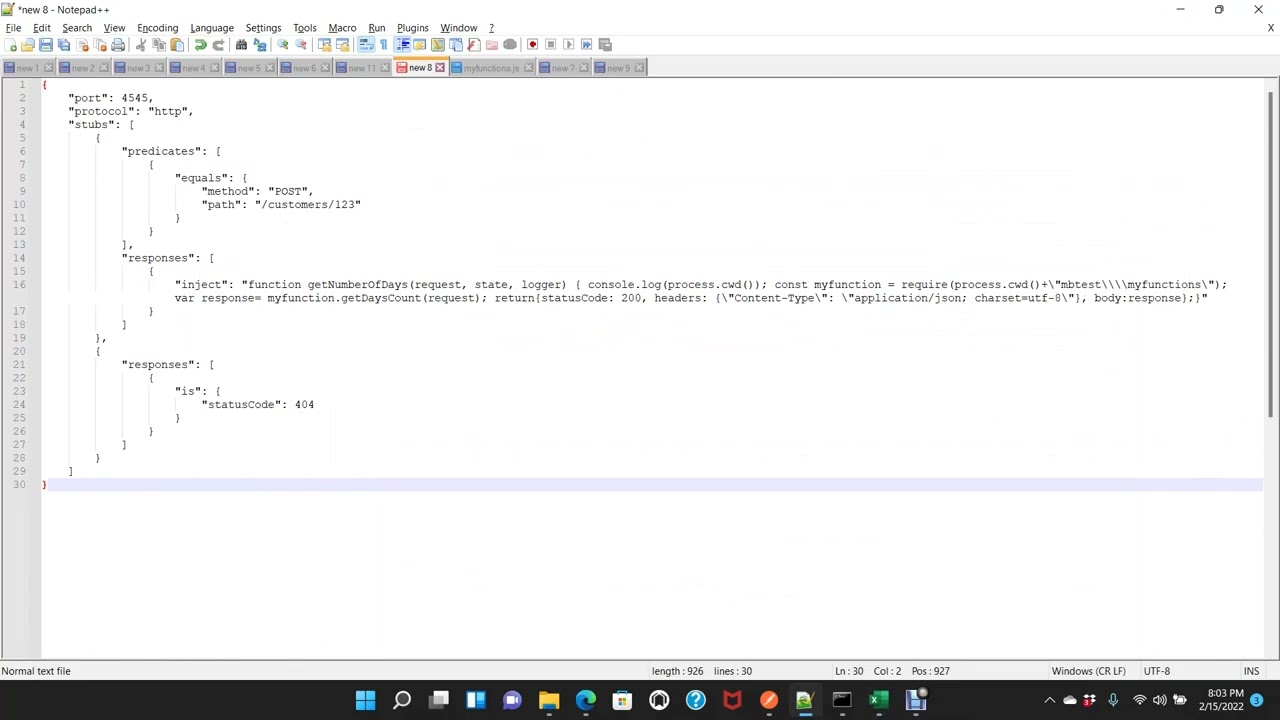This screenshot has width=1280, height=720.
Task: Print the document with the Print icon
Action: pos(118,44)
